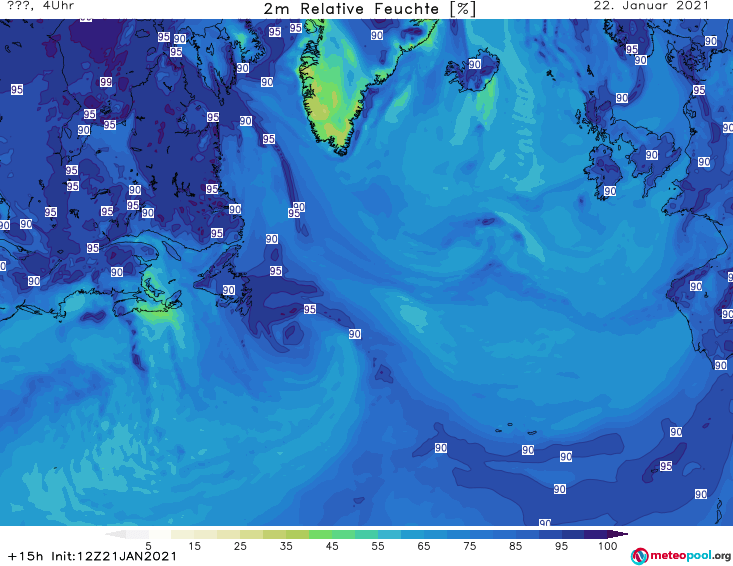
Task: Click legend value '65' on the color scale
Action: (x=424, y=546)
